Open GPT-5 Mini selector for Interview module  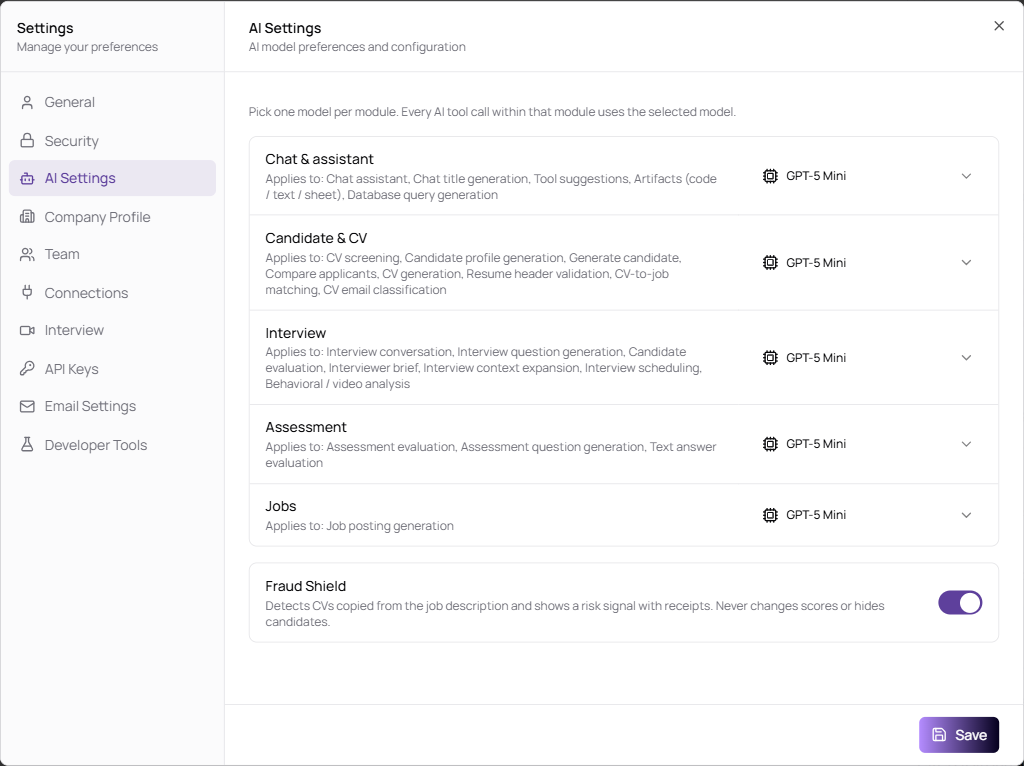coord(868,358)
